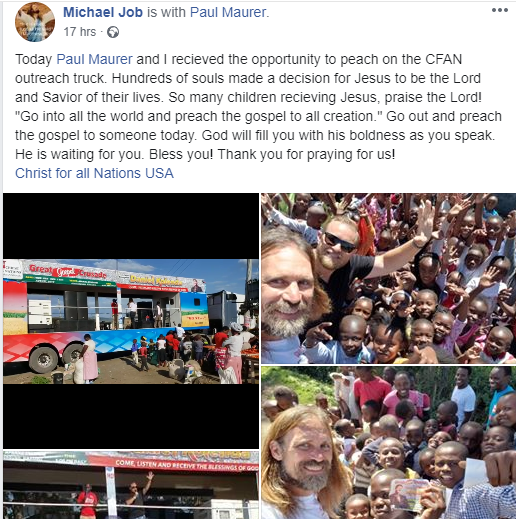Screen dimensions: 516x519
Task: Click the Daniel Kolenda sign on truck
Action: (x=157, y=280)
